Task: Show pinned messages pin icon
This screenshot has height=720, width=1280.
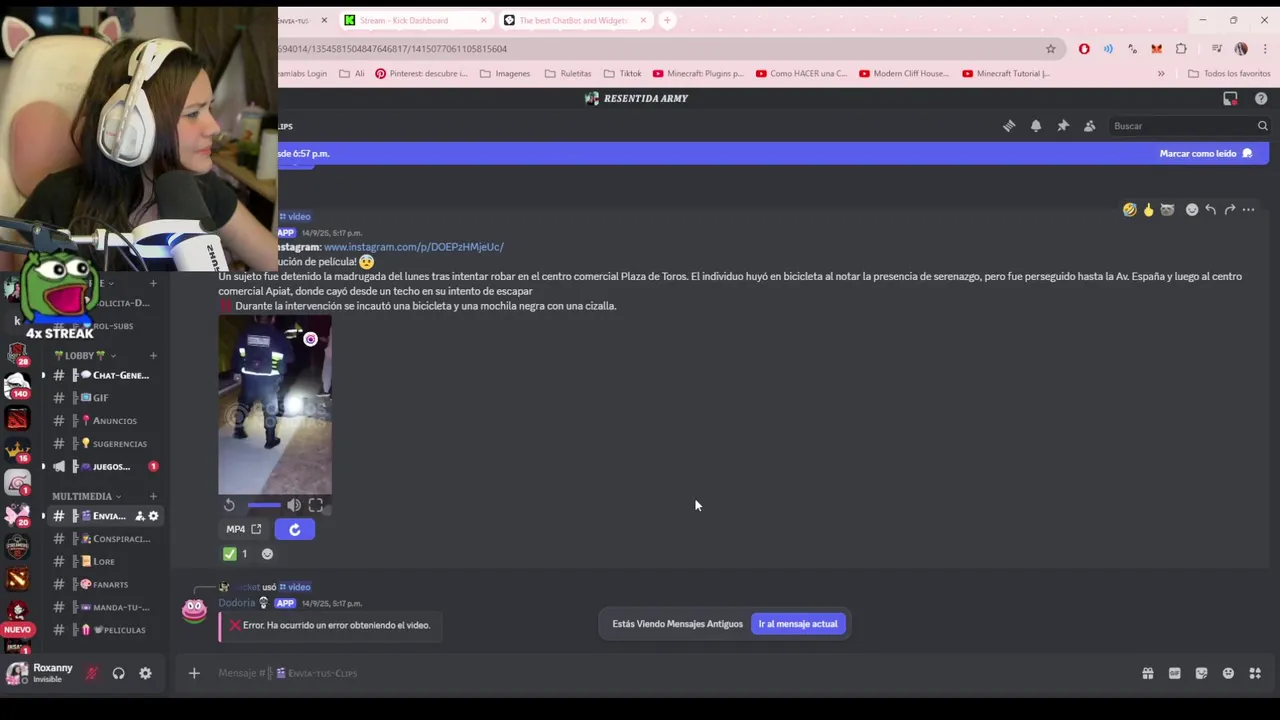Action: (1063, 126)
